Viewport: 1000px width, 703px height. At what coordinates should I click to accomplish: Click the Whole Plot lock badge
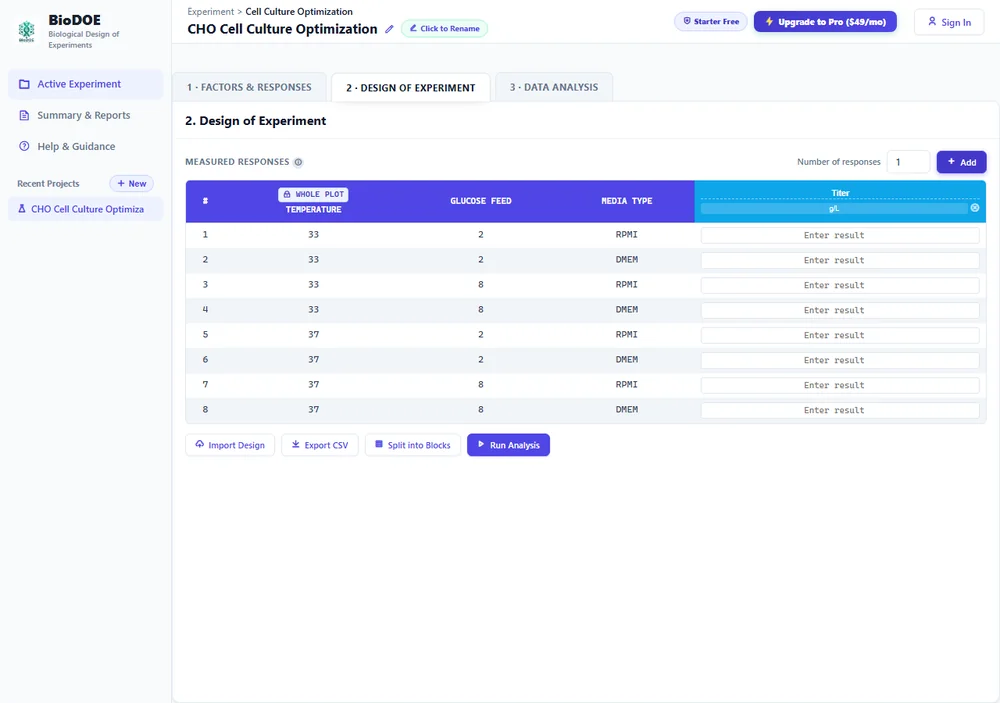(313, 194)
